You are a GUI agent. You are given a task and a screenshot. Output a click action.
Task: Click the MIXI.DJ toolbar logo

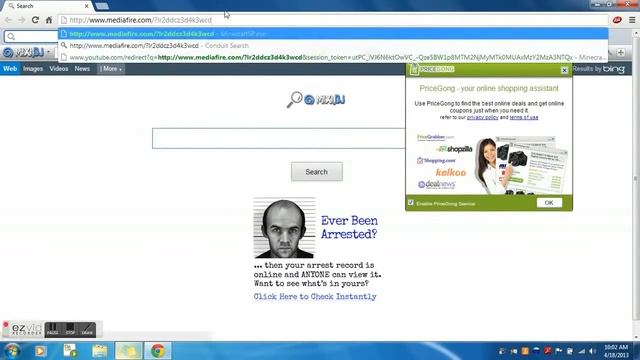pos(23,52)
